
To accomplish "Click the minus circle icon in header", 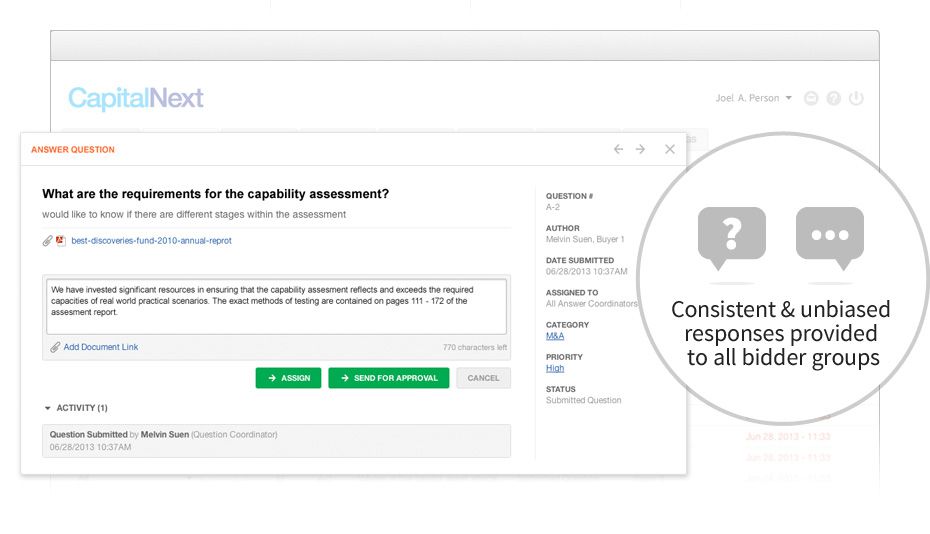I will click(x=811, y=98).
